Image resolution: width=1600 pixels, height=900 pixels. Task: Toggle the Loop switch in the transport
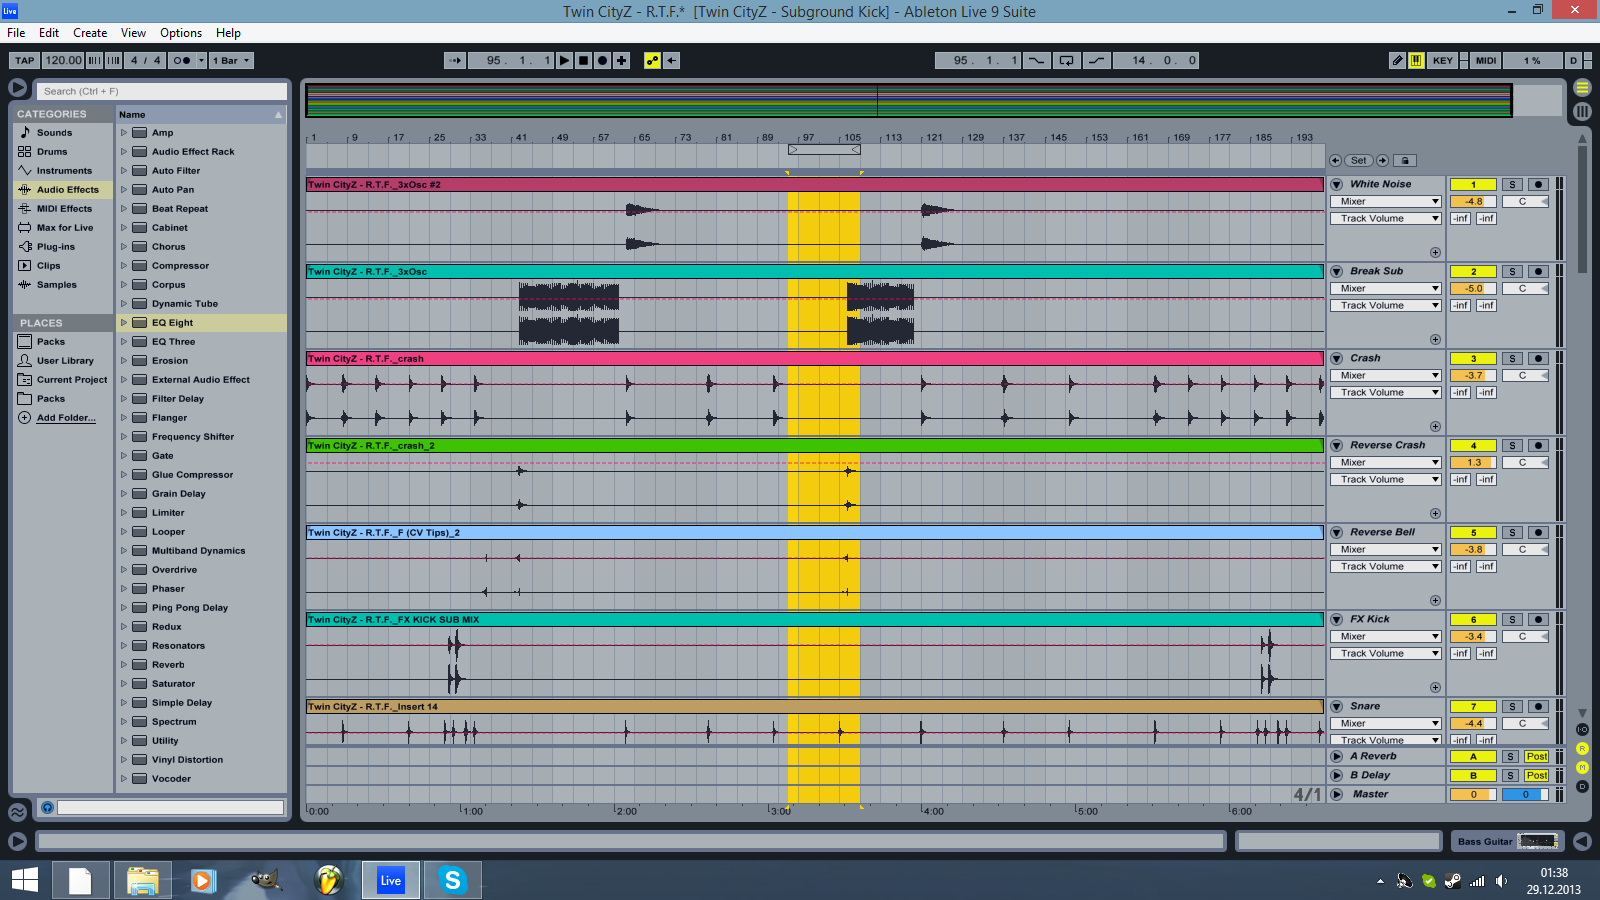[1066, 60]
